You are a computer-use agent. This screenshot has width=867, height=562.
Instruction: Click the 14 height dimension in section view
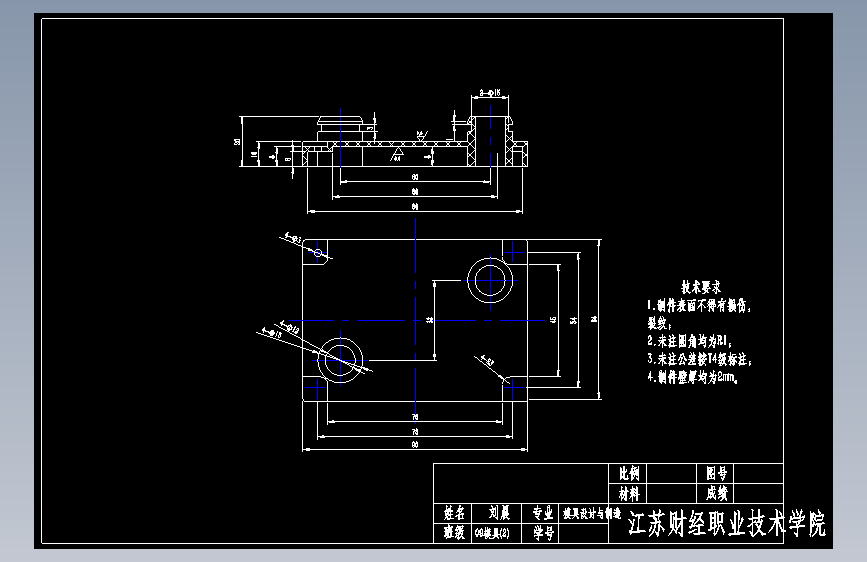pos(253,154)
